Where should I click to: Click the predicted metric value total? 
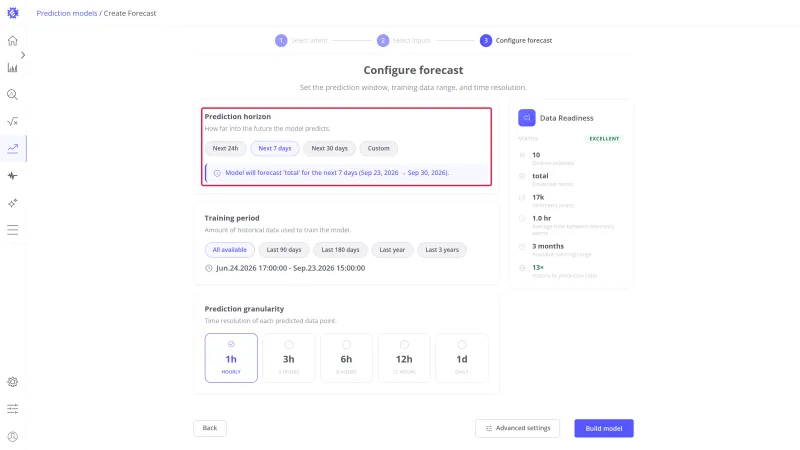coord(540,176)
